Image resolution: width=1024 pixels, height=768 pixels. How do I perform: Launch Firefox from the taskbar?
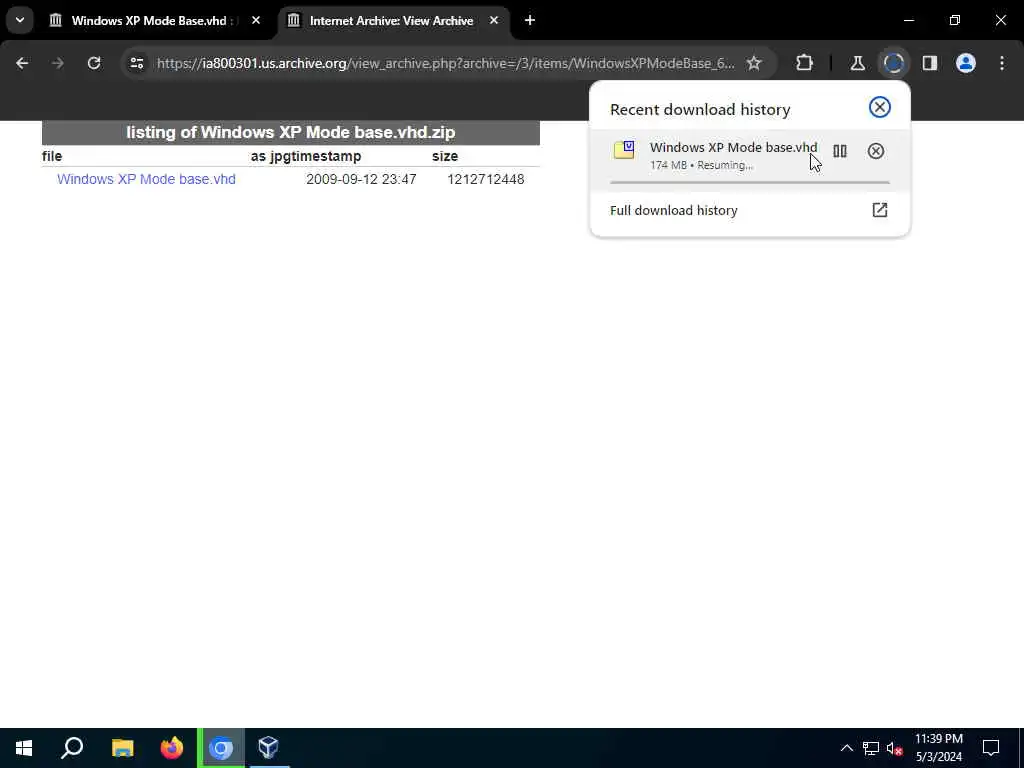172,748
